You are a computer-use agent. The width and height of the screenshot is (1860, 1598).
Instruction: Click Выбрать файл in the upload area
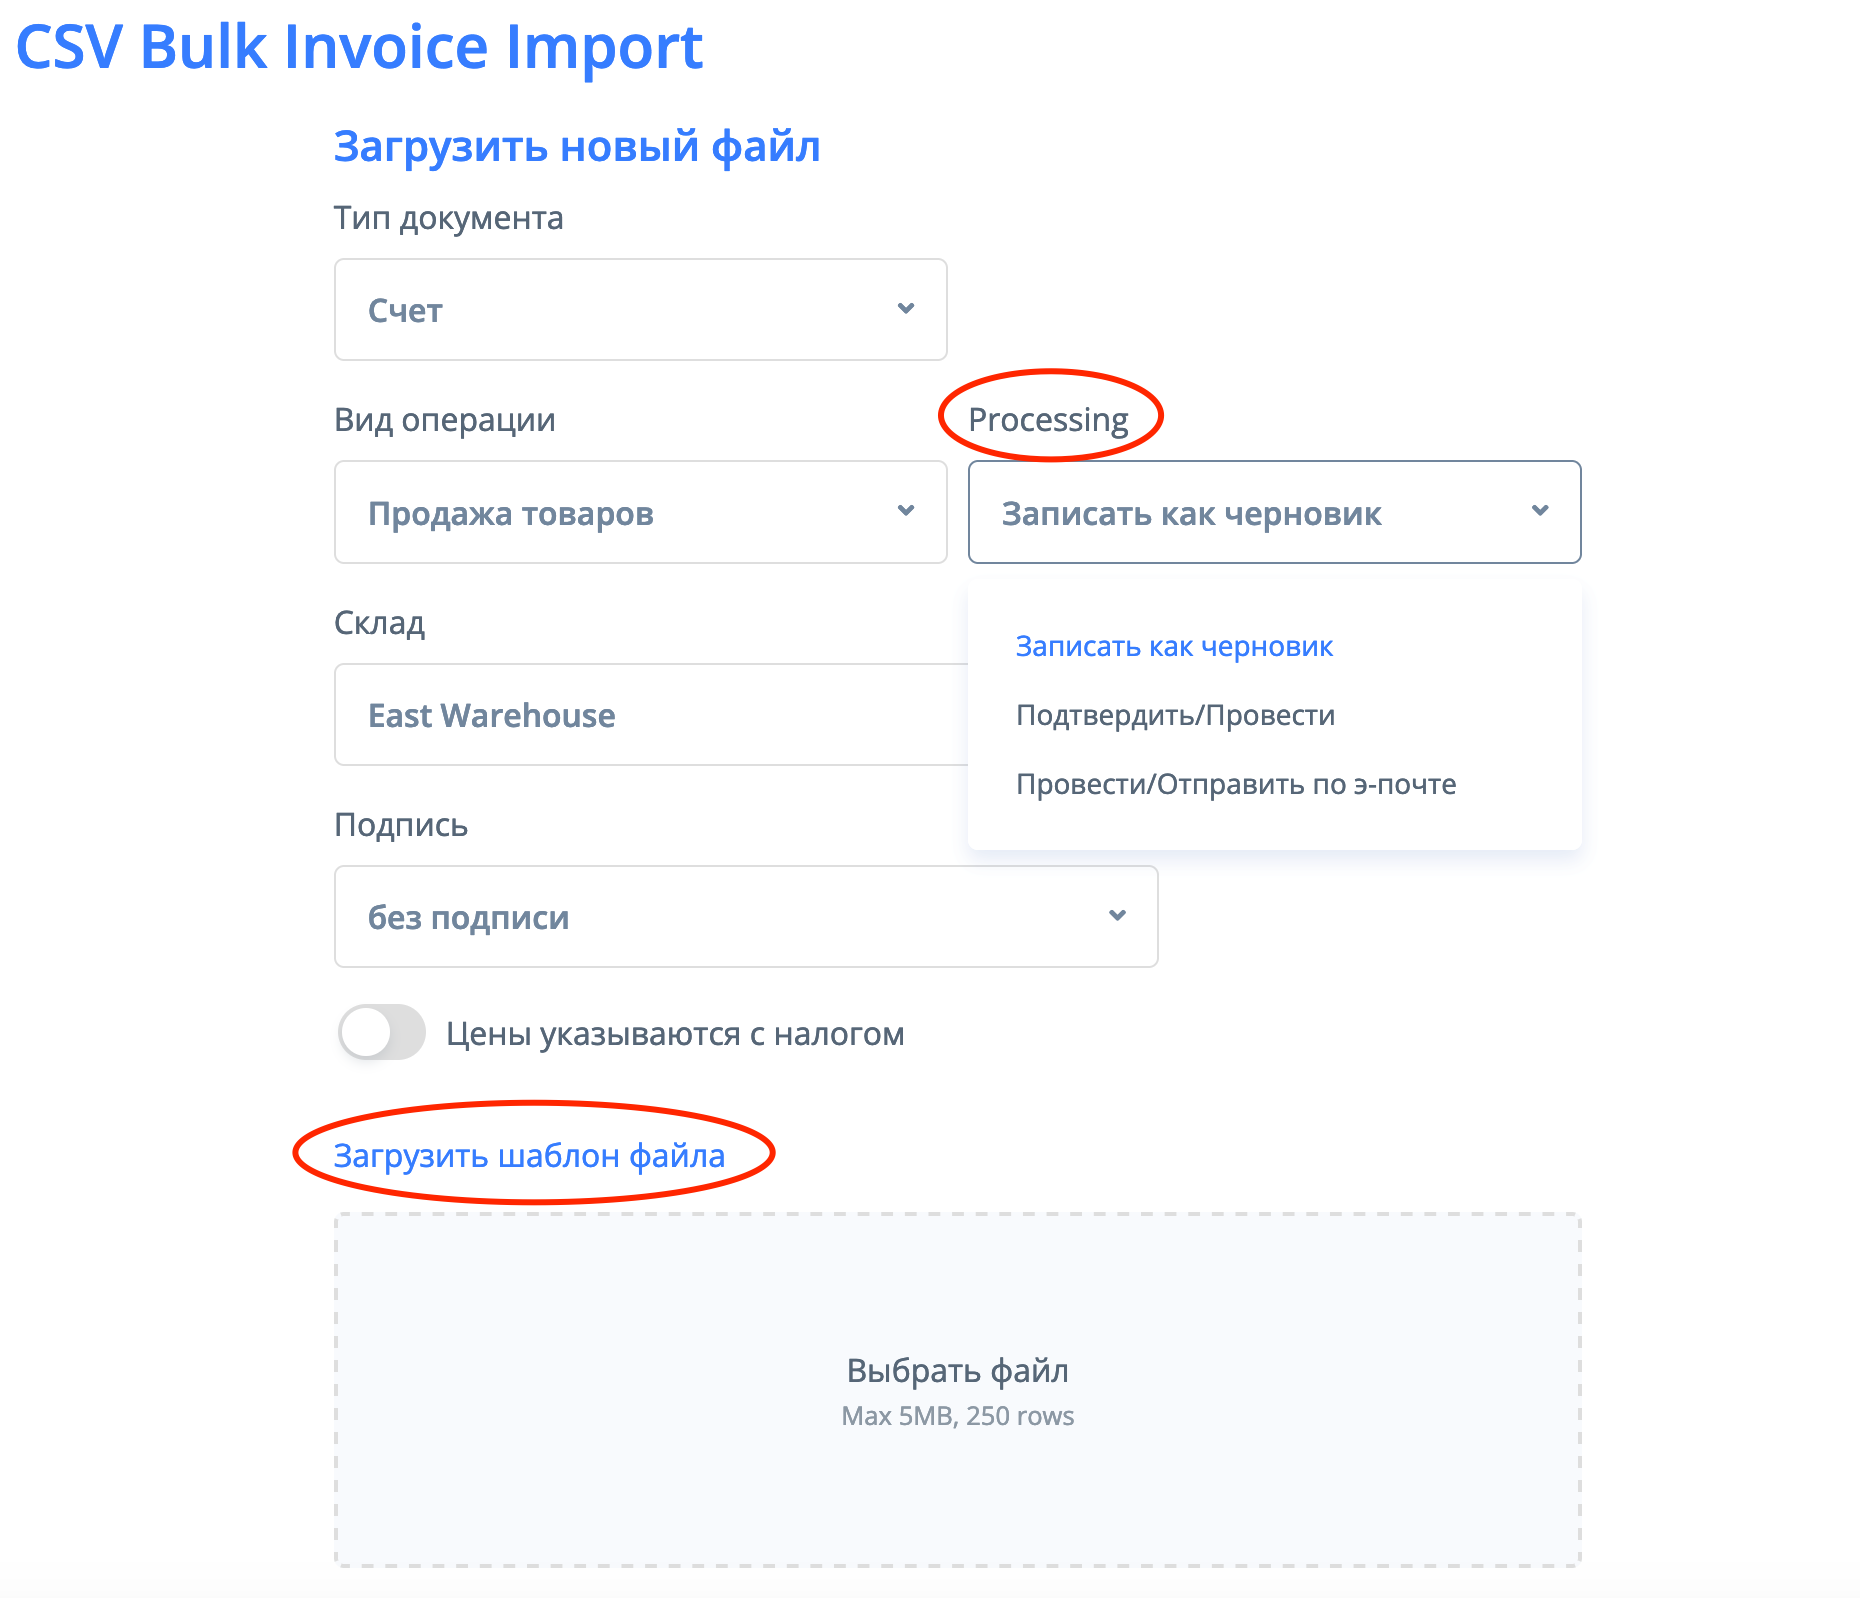click(x=957, y=1371)
